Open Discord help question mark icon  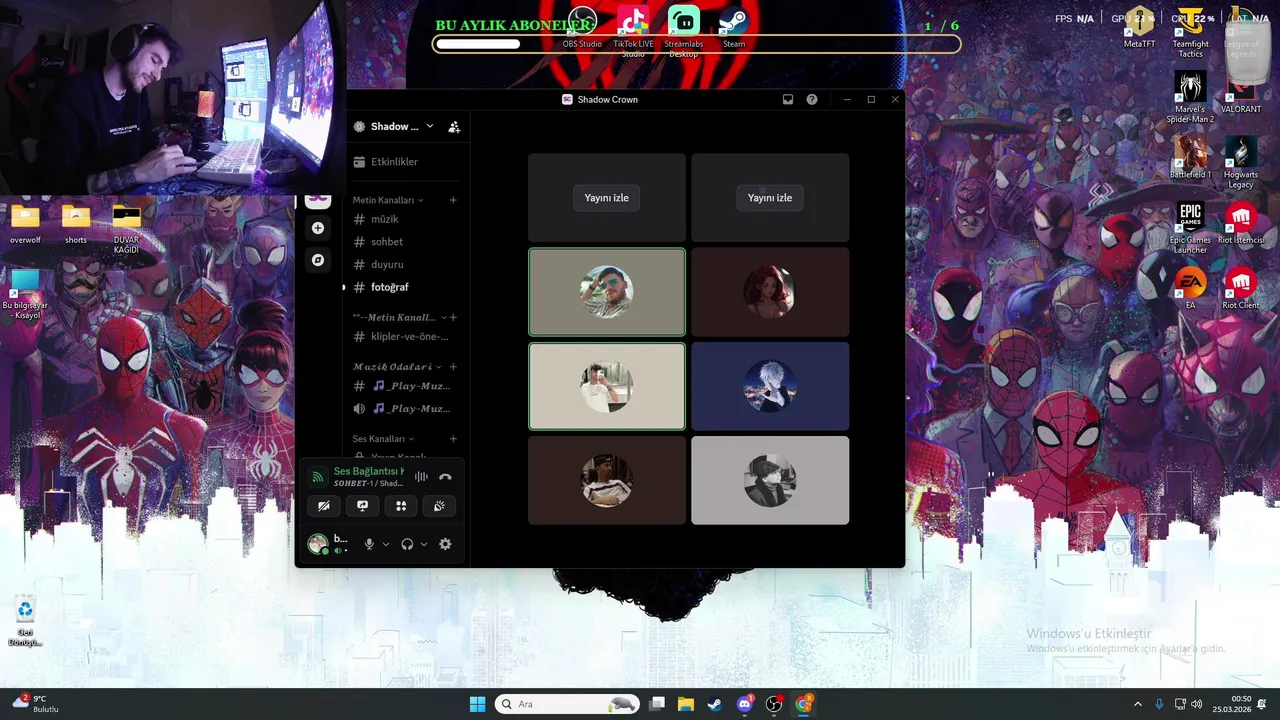(x=812, y=100)
